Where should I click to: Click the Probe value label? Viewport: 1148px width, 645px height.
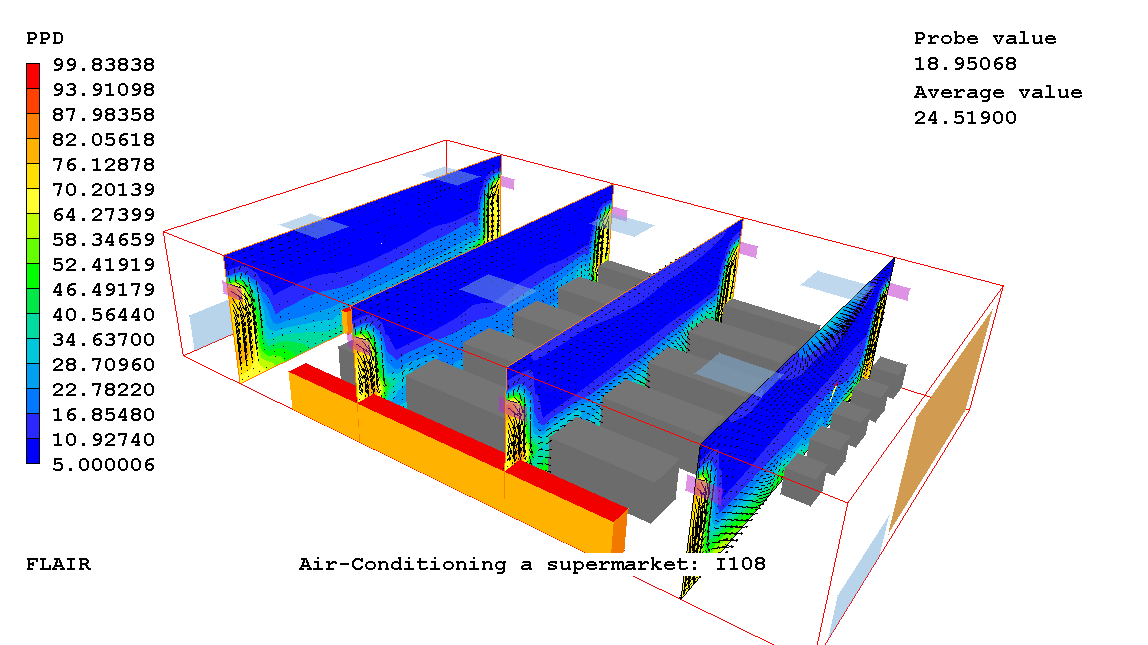(984, 38)
